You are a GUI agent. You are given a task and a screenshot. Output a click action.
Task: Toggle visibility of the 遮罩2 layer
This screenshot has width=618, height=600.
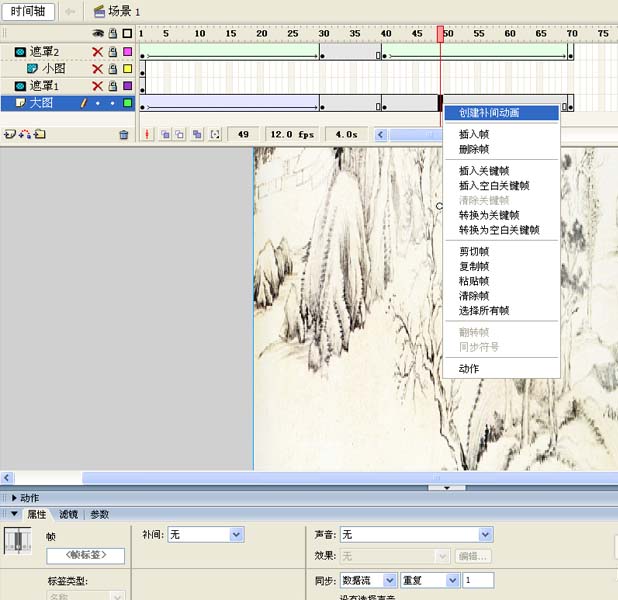pos(97,52)
